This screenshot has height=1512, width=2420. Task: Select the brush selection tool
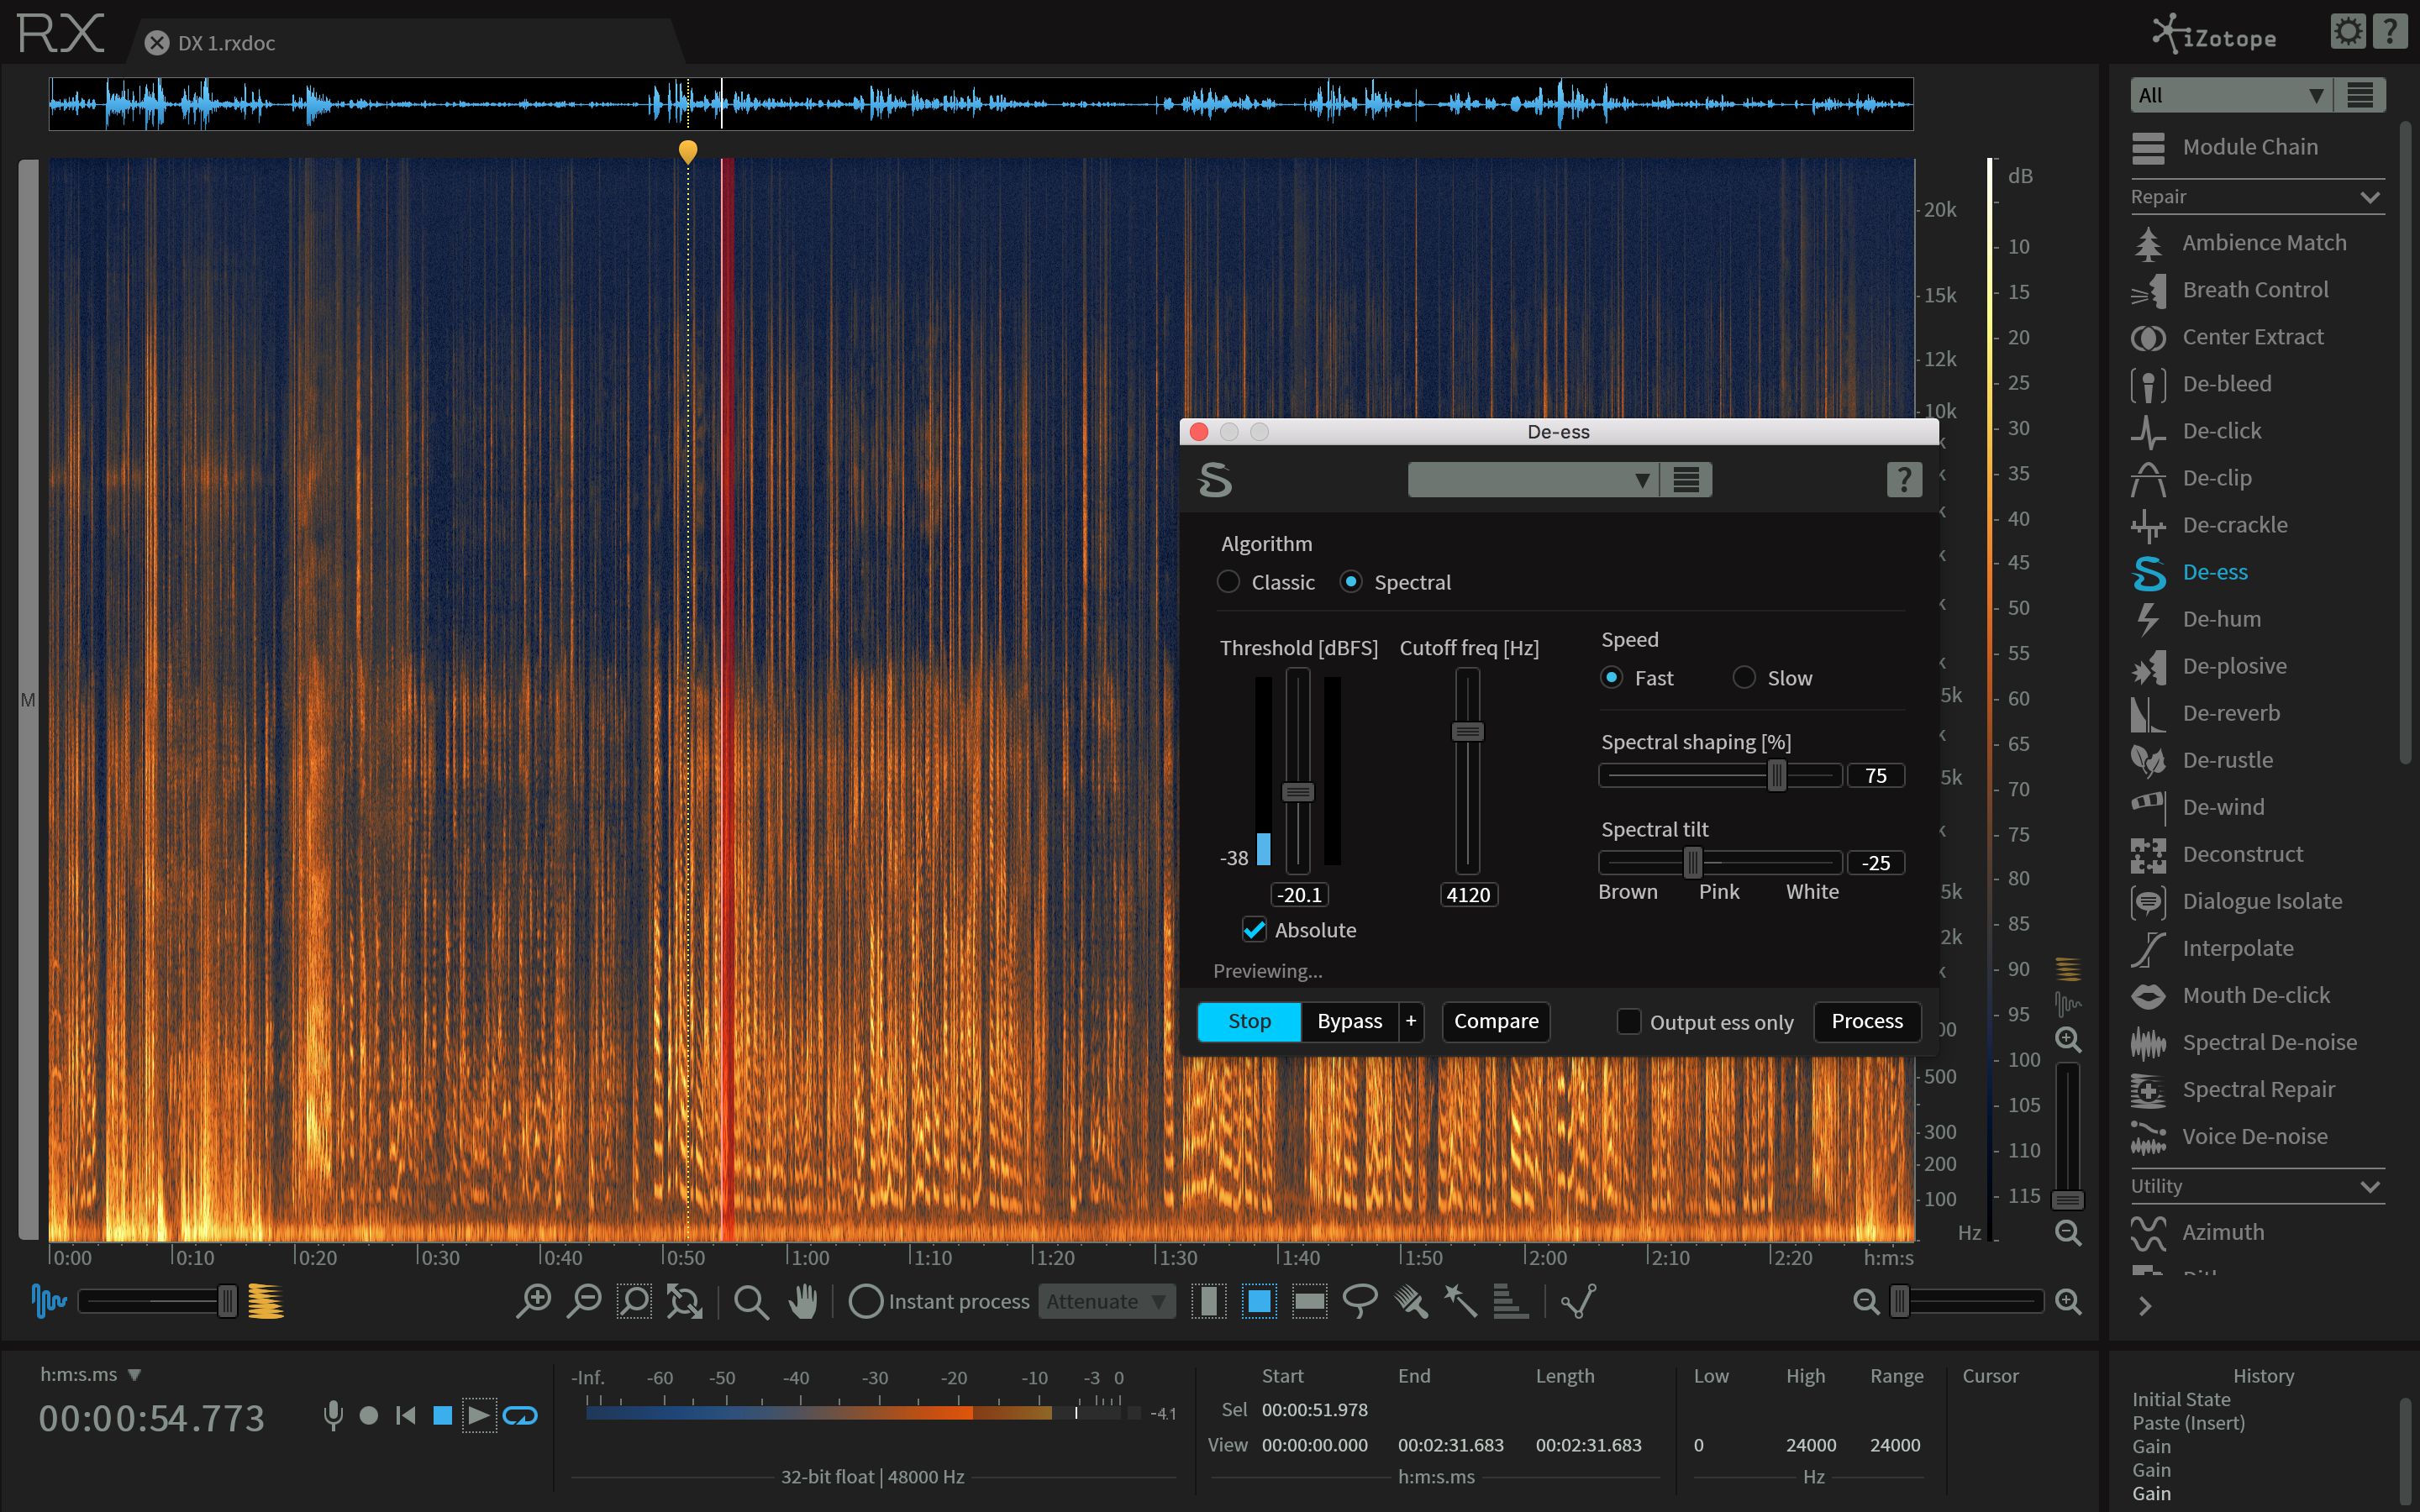coord(1410,1301)
